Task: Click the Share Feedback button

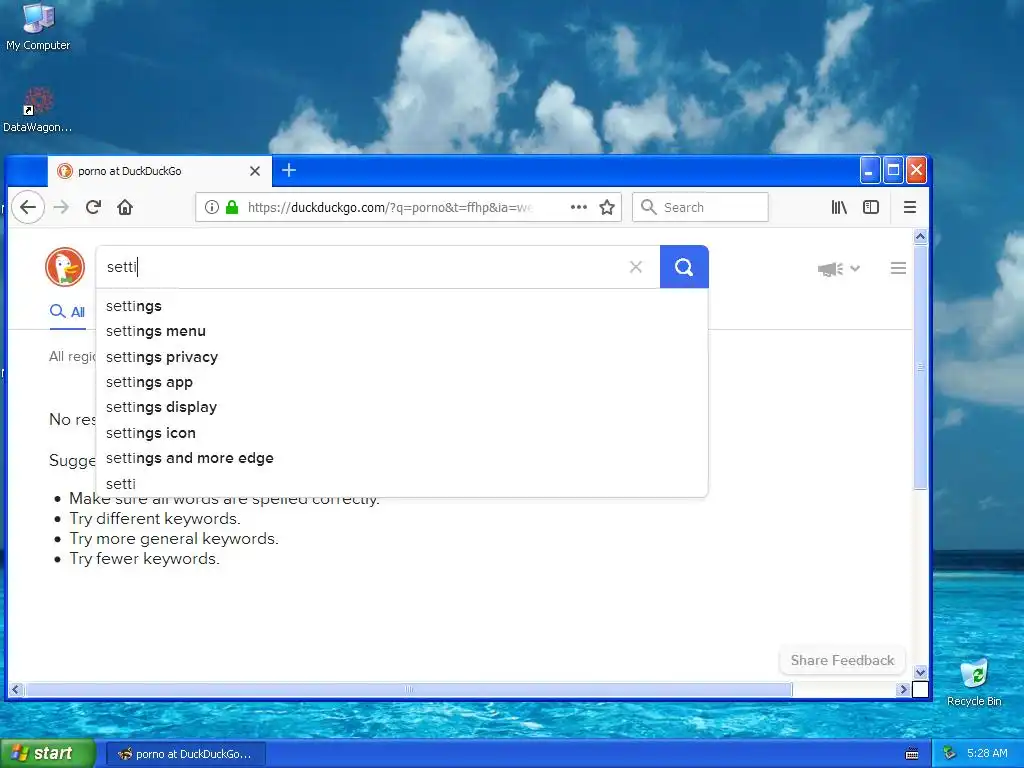Action: 842,660
